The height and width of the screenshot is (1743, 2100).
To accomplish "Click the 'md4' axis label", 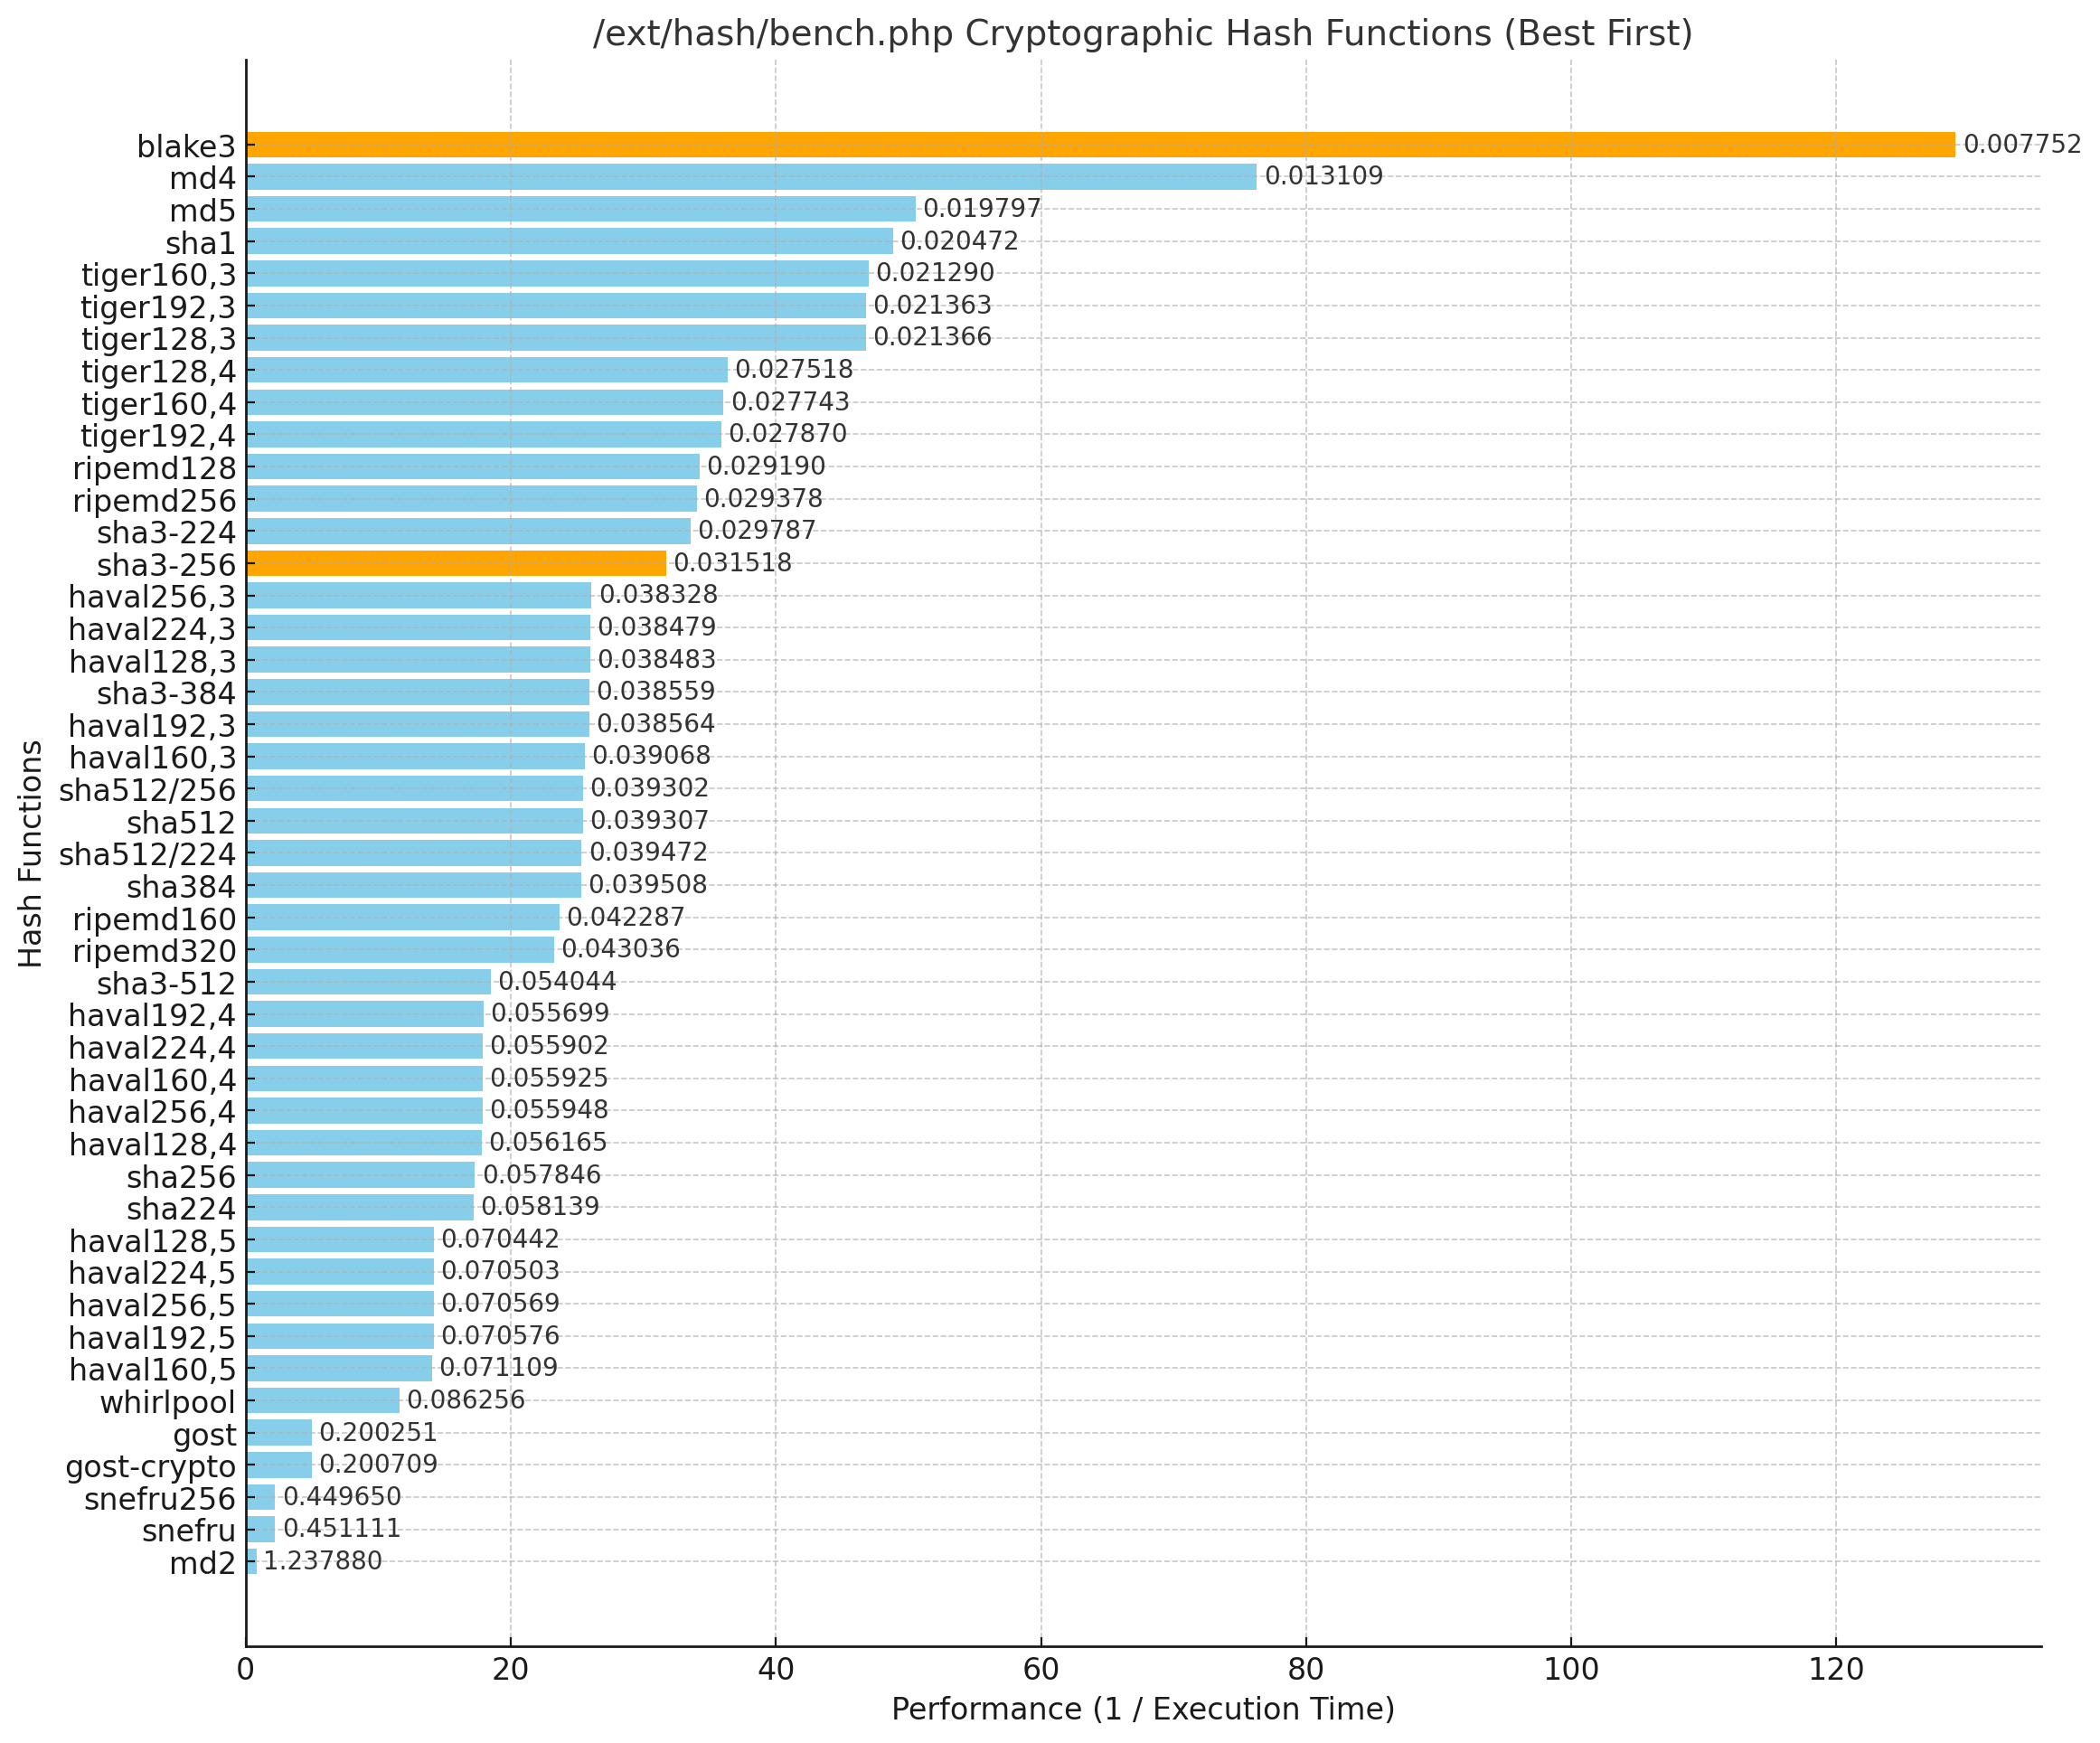I will (203, 178).
